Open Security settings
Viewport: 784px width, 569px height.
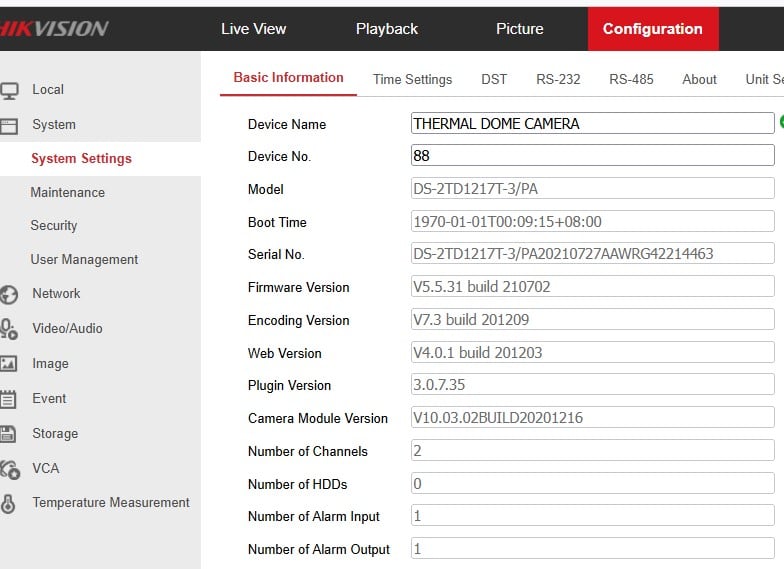coord(54,226)
